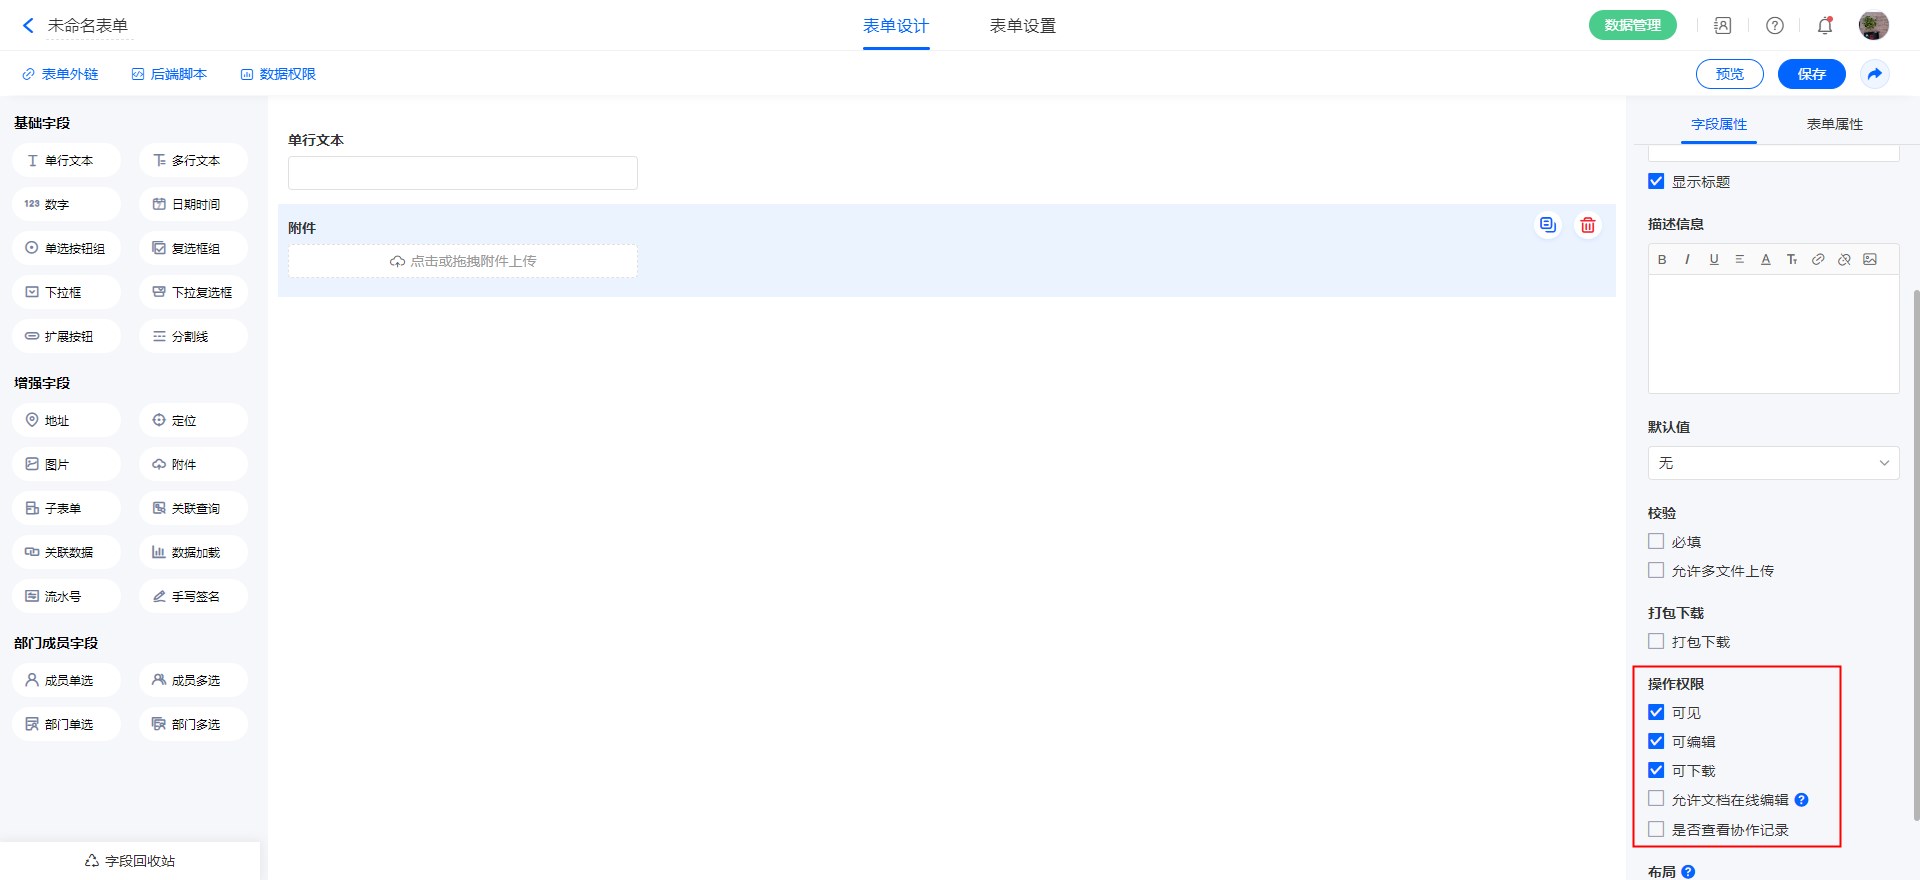Viewport: 1920px width, 880px height.
Task: Switch to the 表单设置 tab
Action: (x=1022, y=26)
